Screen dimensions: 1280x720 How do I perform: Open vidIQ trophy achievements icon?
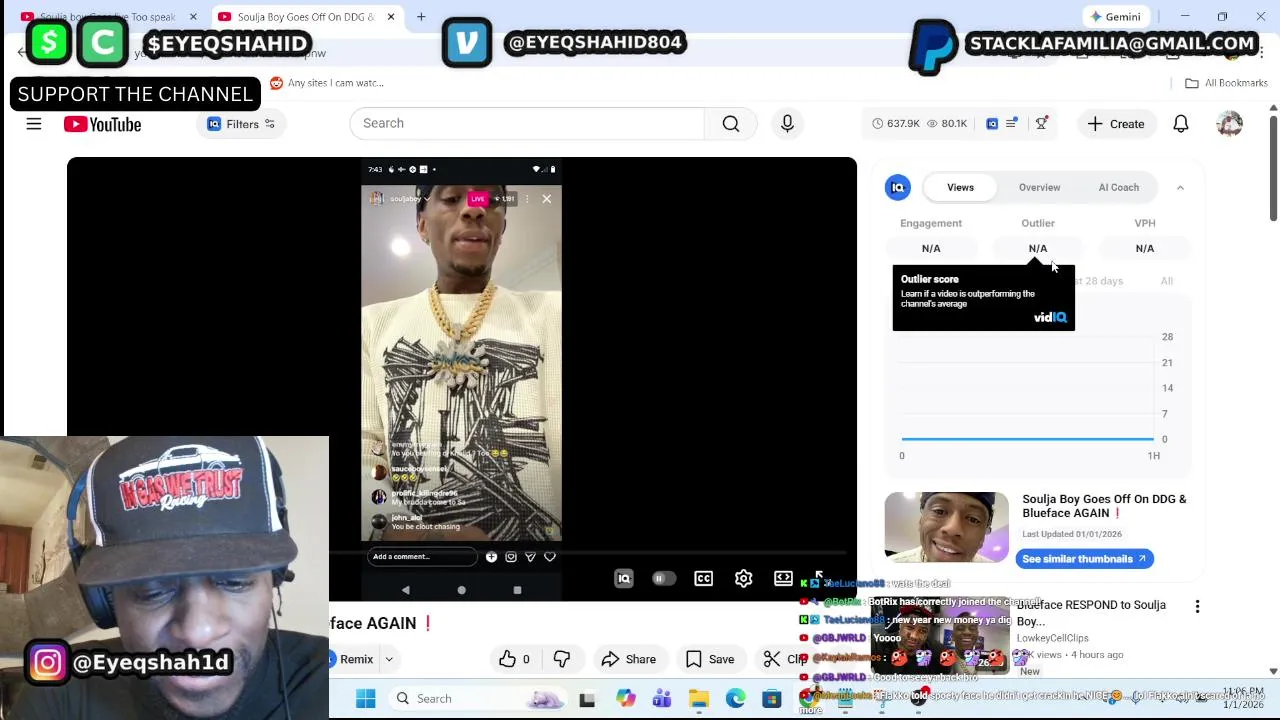point(1041,124)
